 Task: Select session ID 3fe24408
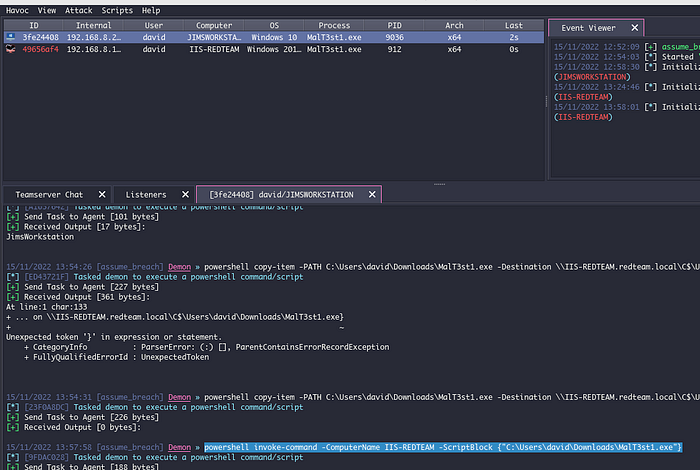[x=41, y=37]
